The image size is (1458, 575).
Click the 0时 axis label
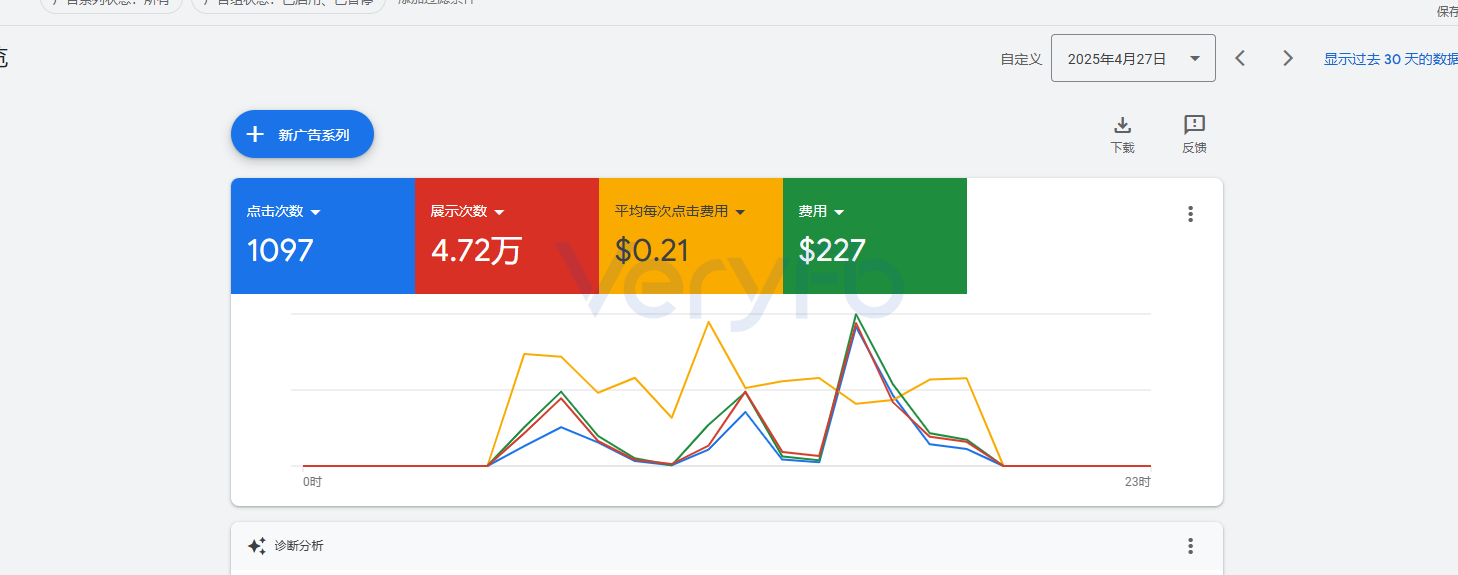coord(312,482)
